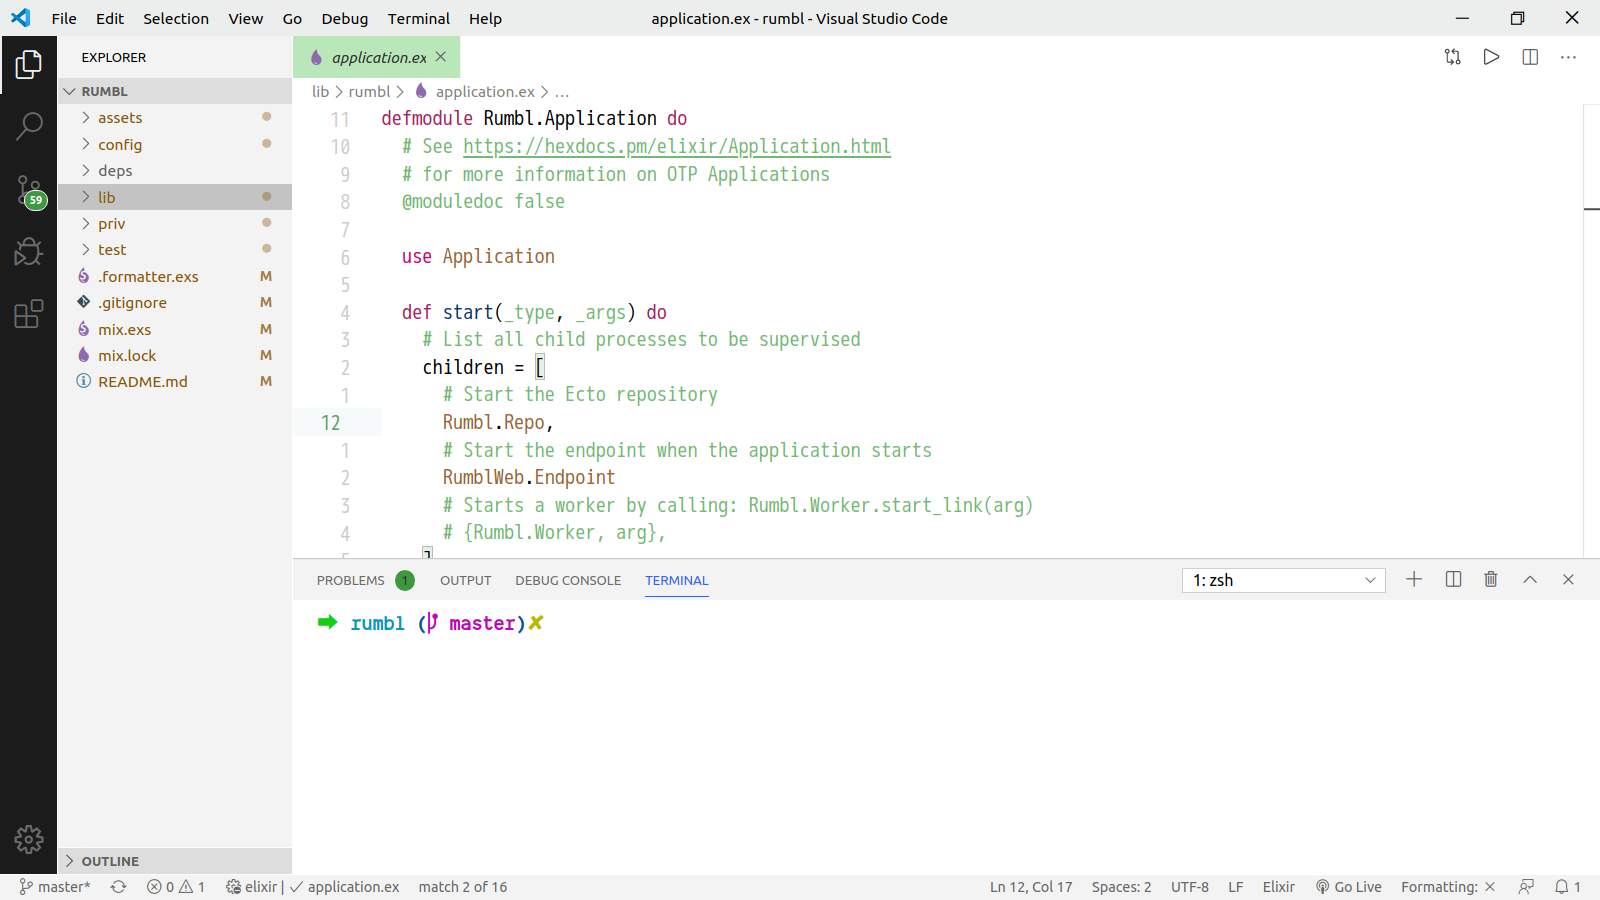Close the terminal panel
This screenshot has height=900, width=1600.
pos(1568,579)
